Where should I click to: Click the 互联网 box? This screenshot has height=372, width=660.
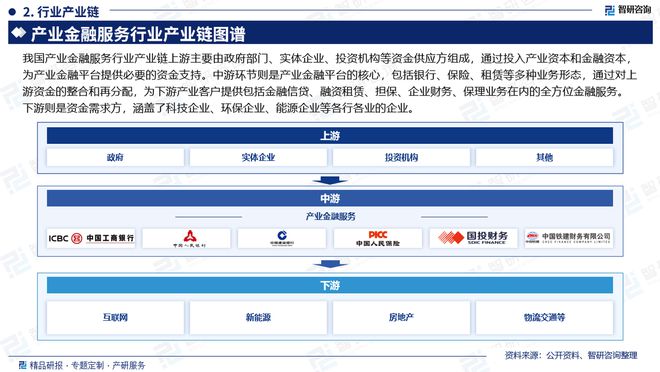(x=115, y=317)
